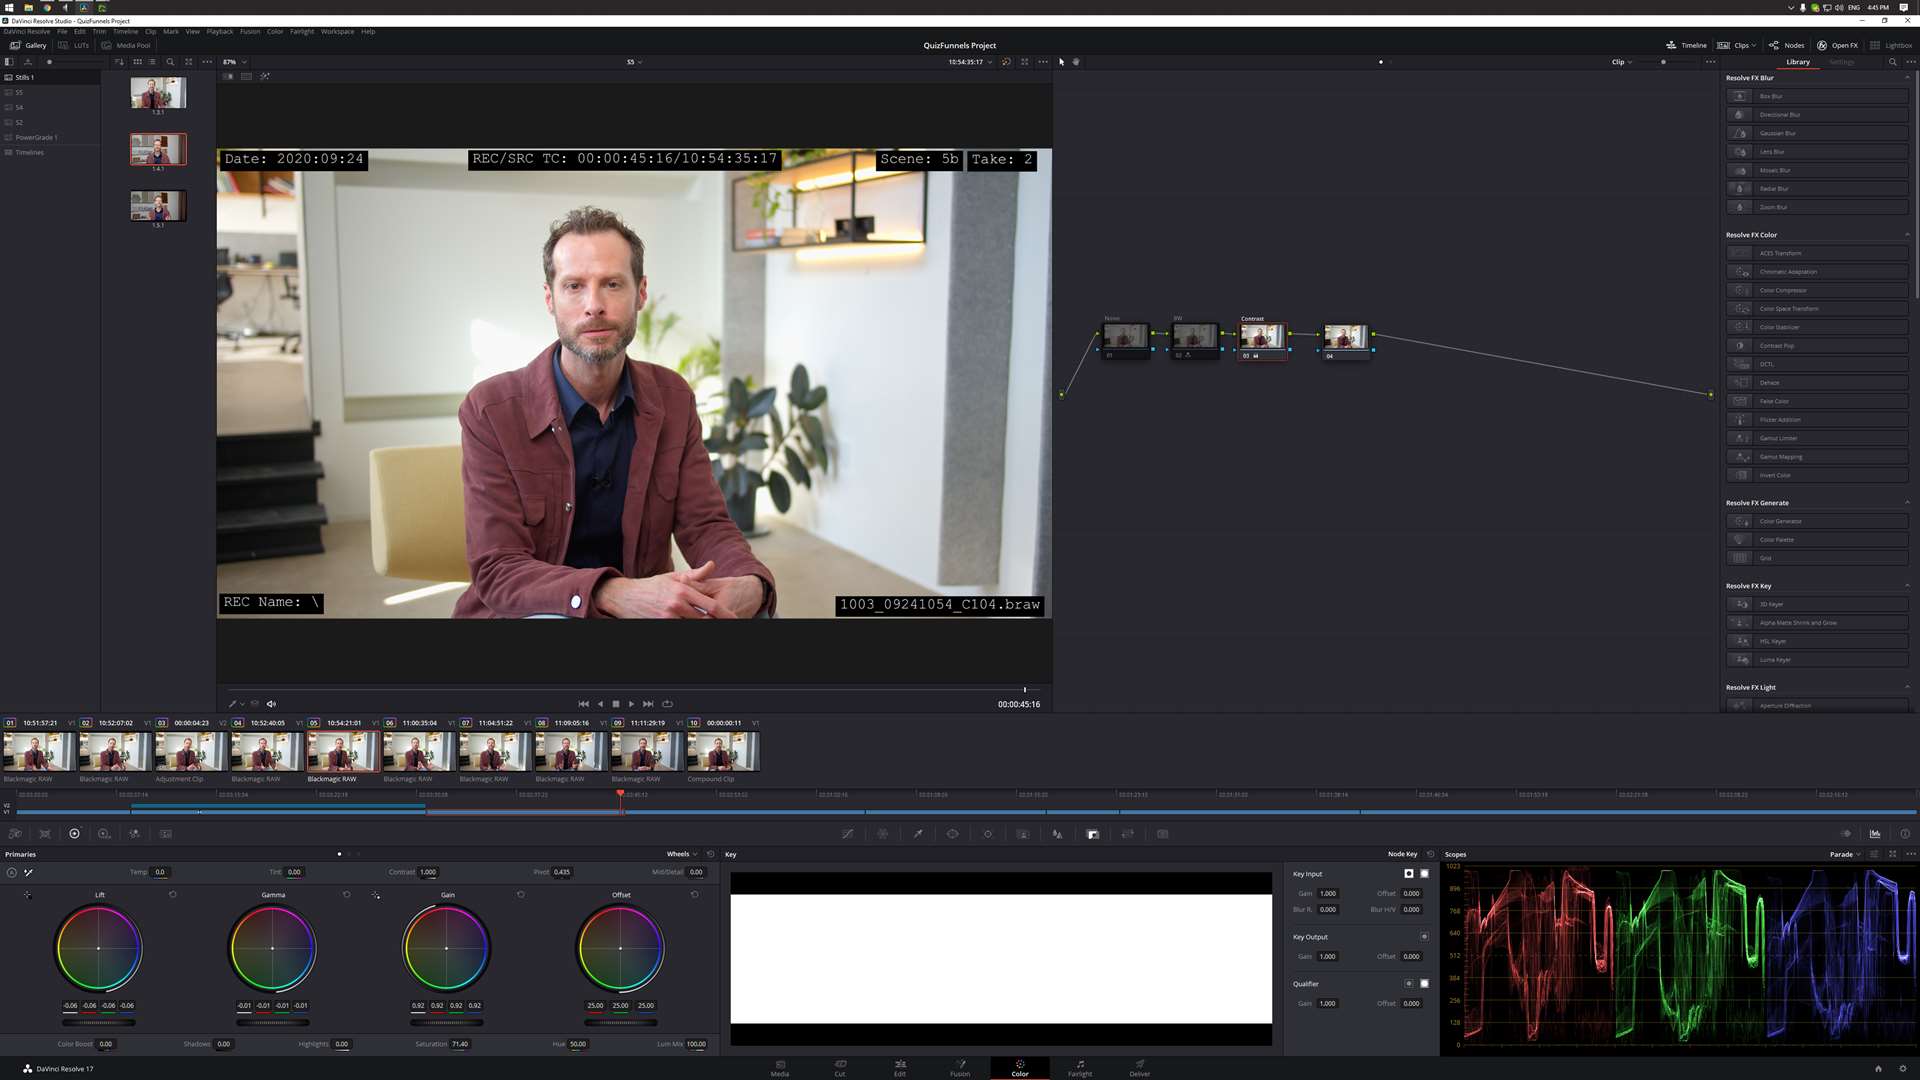This screenshot has width=1920, height=1080.
Task: Open the Curves palette icon
Action: click(x=847, y=834)
